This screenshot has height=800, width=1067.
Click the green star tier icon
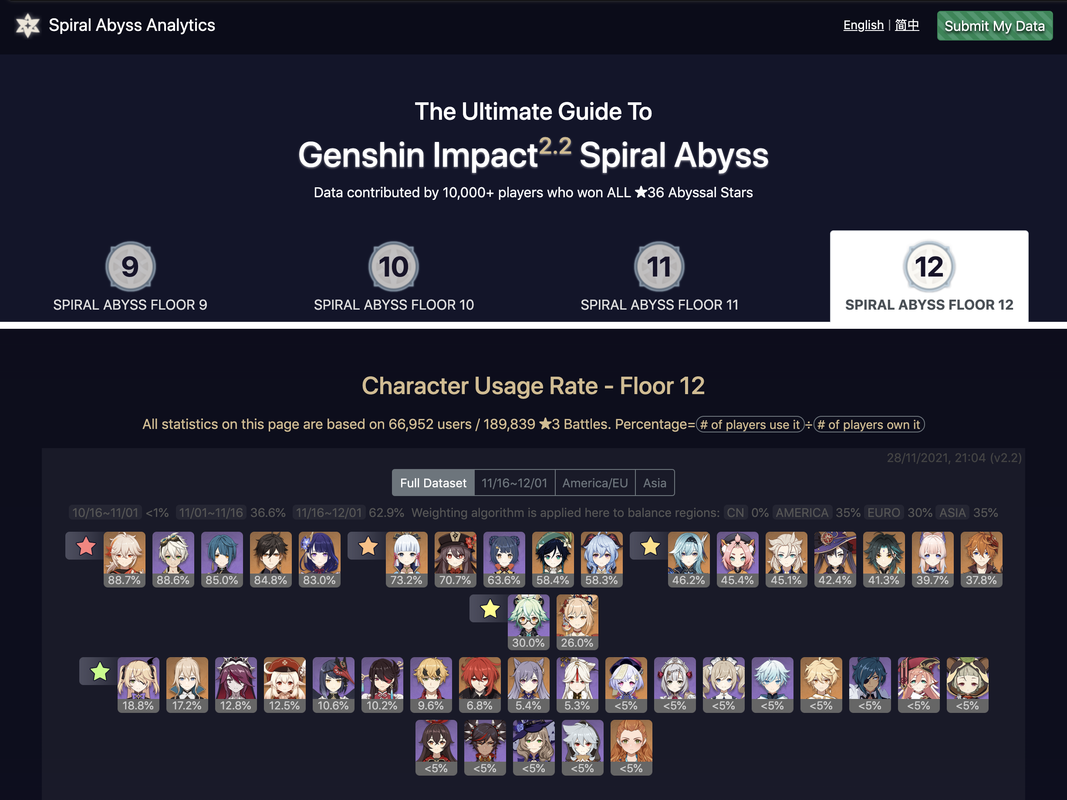click(100, 671)
